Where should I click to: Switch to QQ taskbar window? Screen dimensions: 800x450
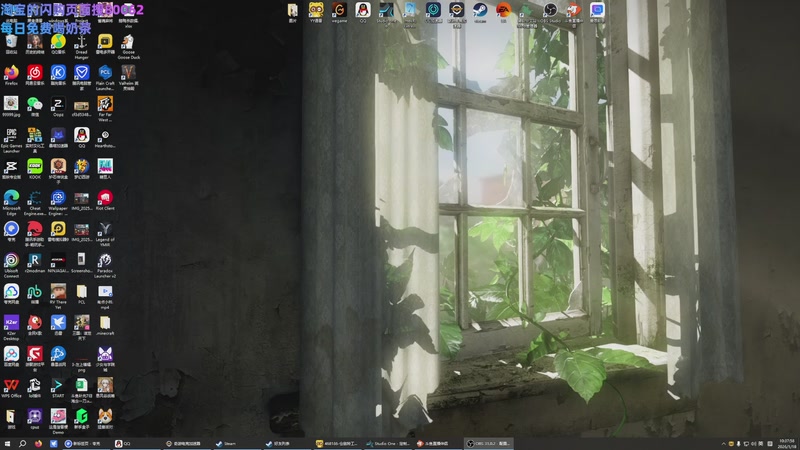pos(135,444)
